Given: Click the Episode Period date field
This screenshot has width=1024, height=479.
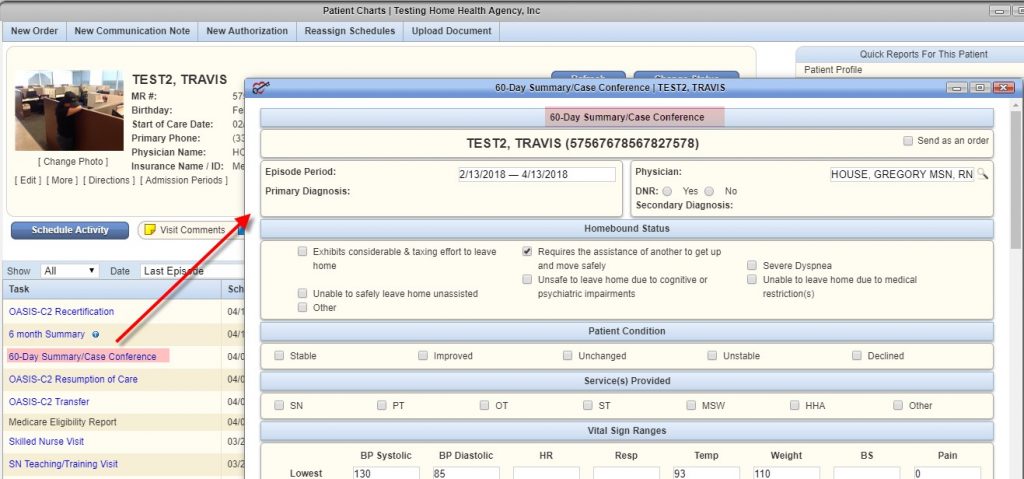Looking at the screenshot, I should (536, 174).
